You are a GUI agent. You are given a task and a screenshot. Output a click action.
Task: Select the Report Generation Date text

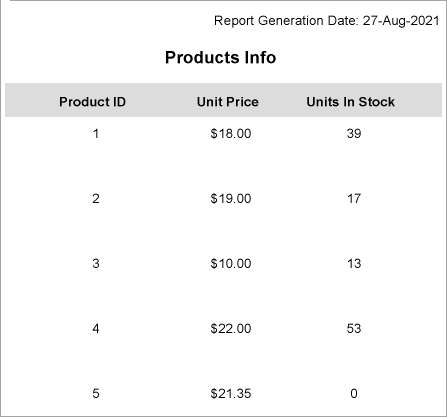(327, 21)
